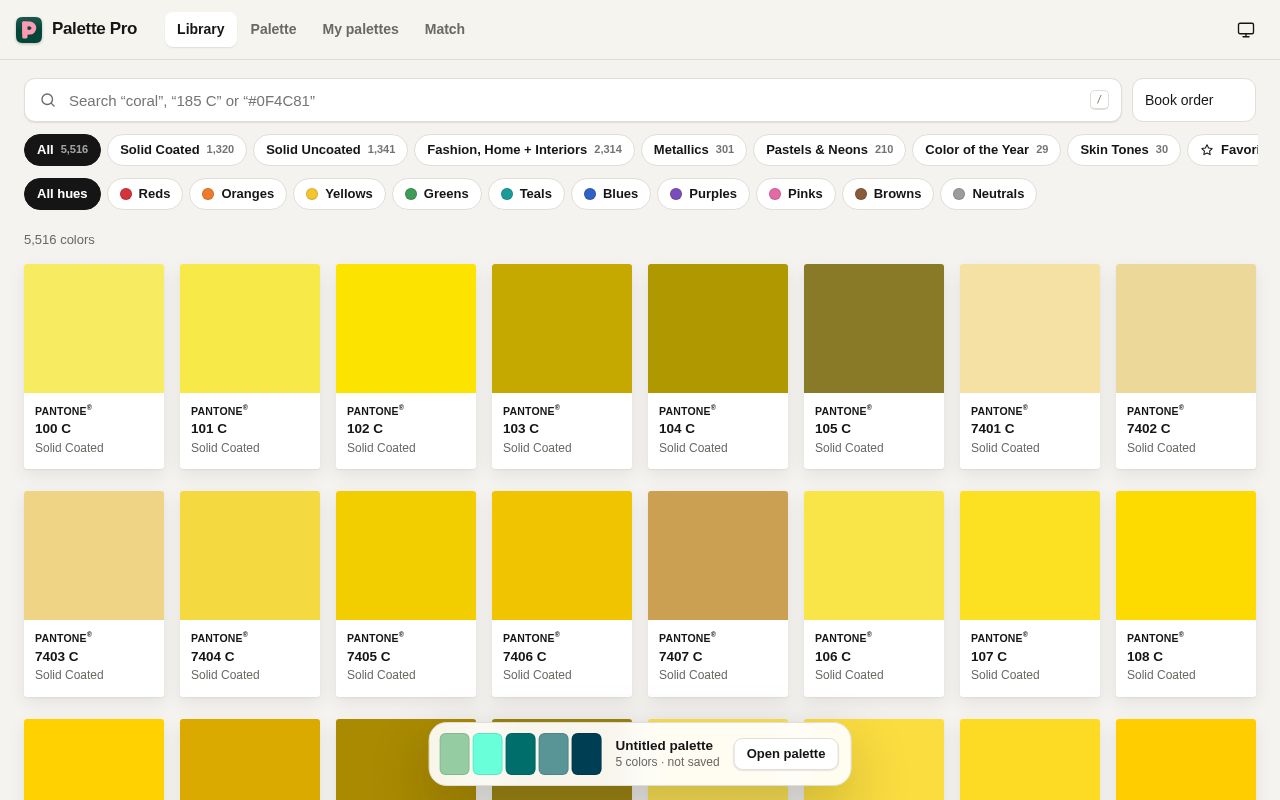1280x800 pixels.
Task: Filter hues by Reds
Action: [145, 194]
